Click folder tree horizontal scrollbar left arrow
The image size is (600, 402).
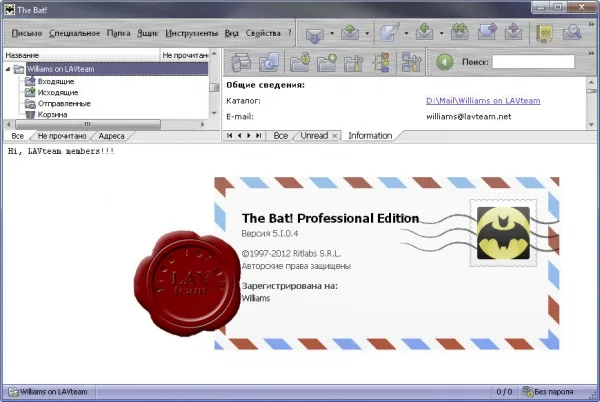point(9,124)
